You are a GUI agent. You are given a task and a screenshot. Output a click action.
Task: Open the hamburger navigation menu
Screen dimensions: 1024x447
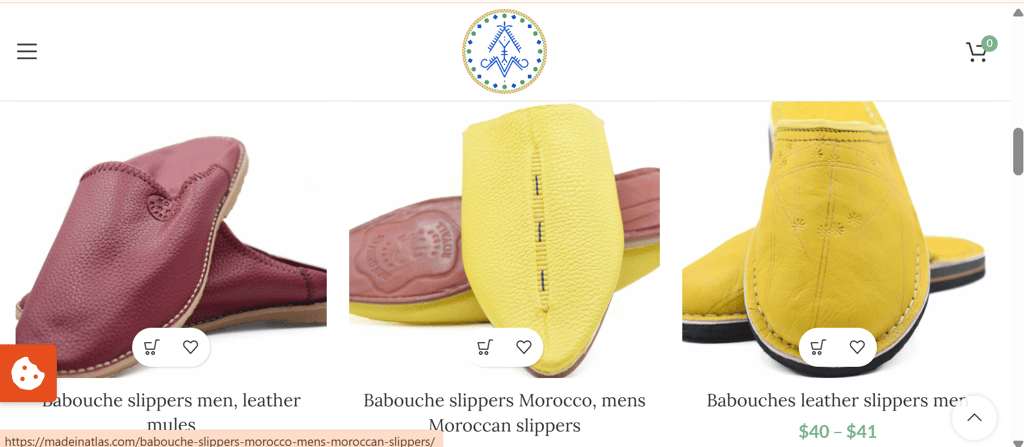click(27, 51)
